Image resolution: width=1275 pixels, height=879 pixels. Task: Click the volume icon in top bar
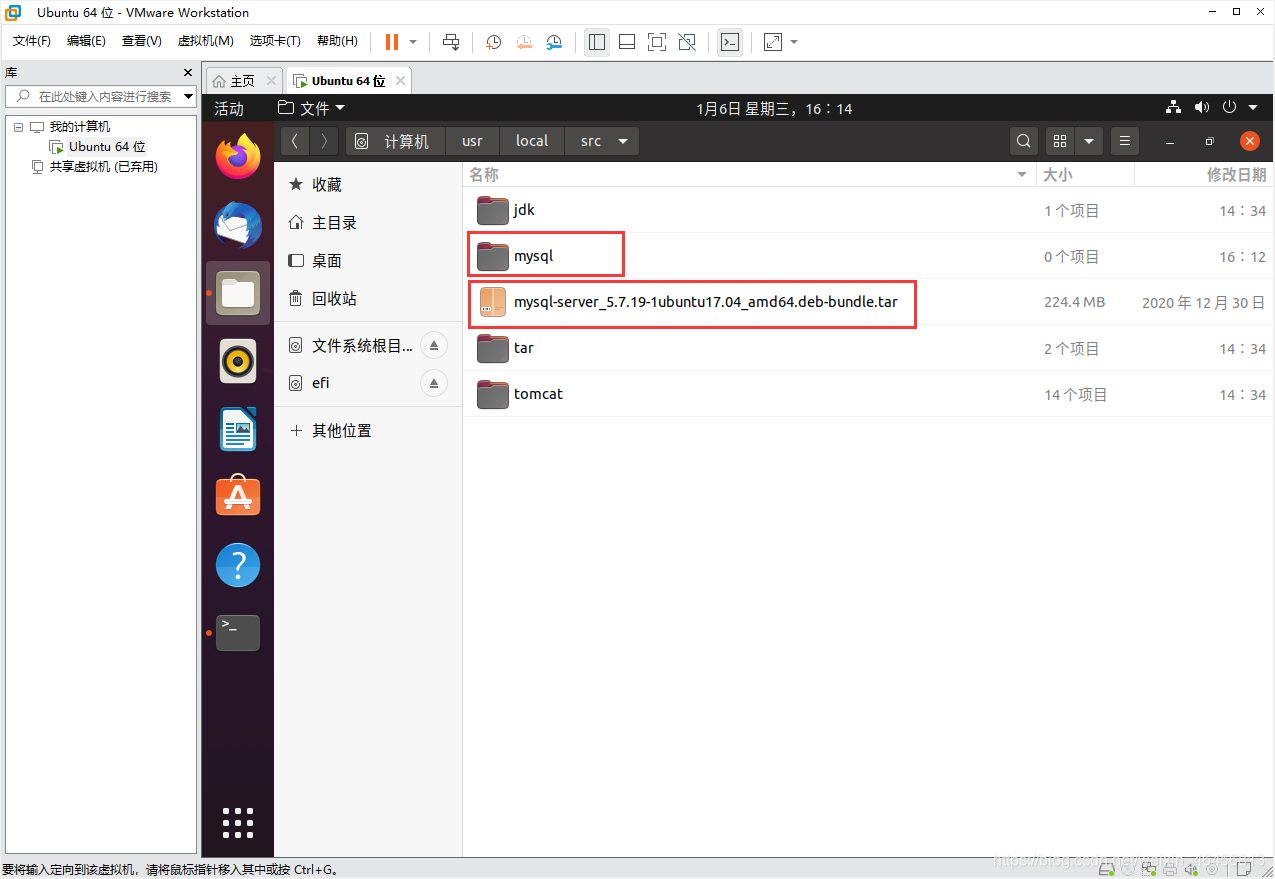(1201, 108)
